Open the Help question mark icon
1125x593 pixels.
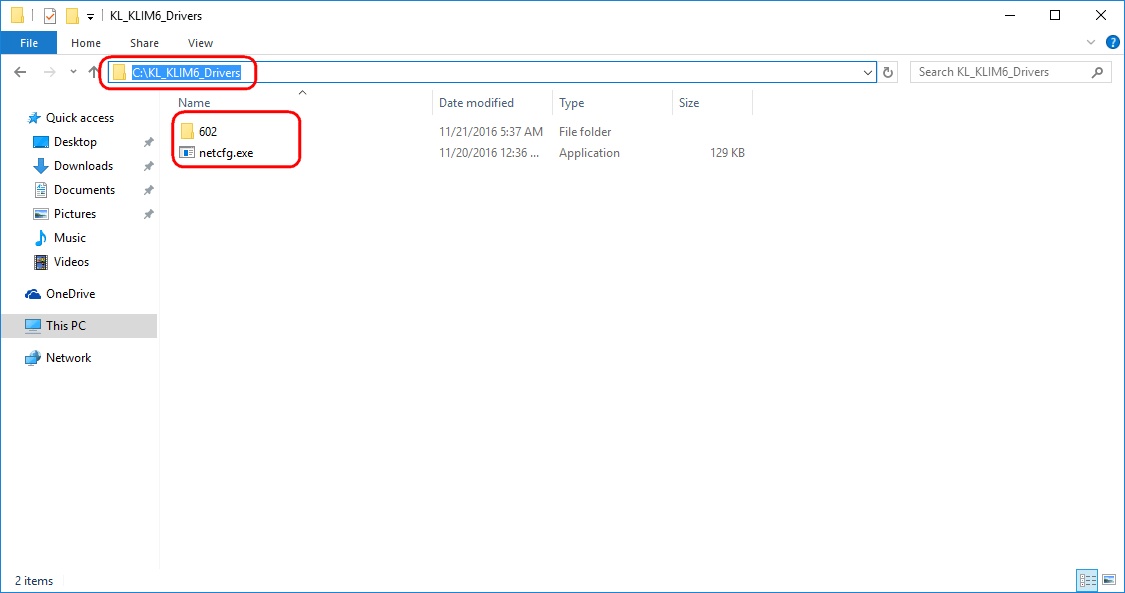(1110, 43)
